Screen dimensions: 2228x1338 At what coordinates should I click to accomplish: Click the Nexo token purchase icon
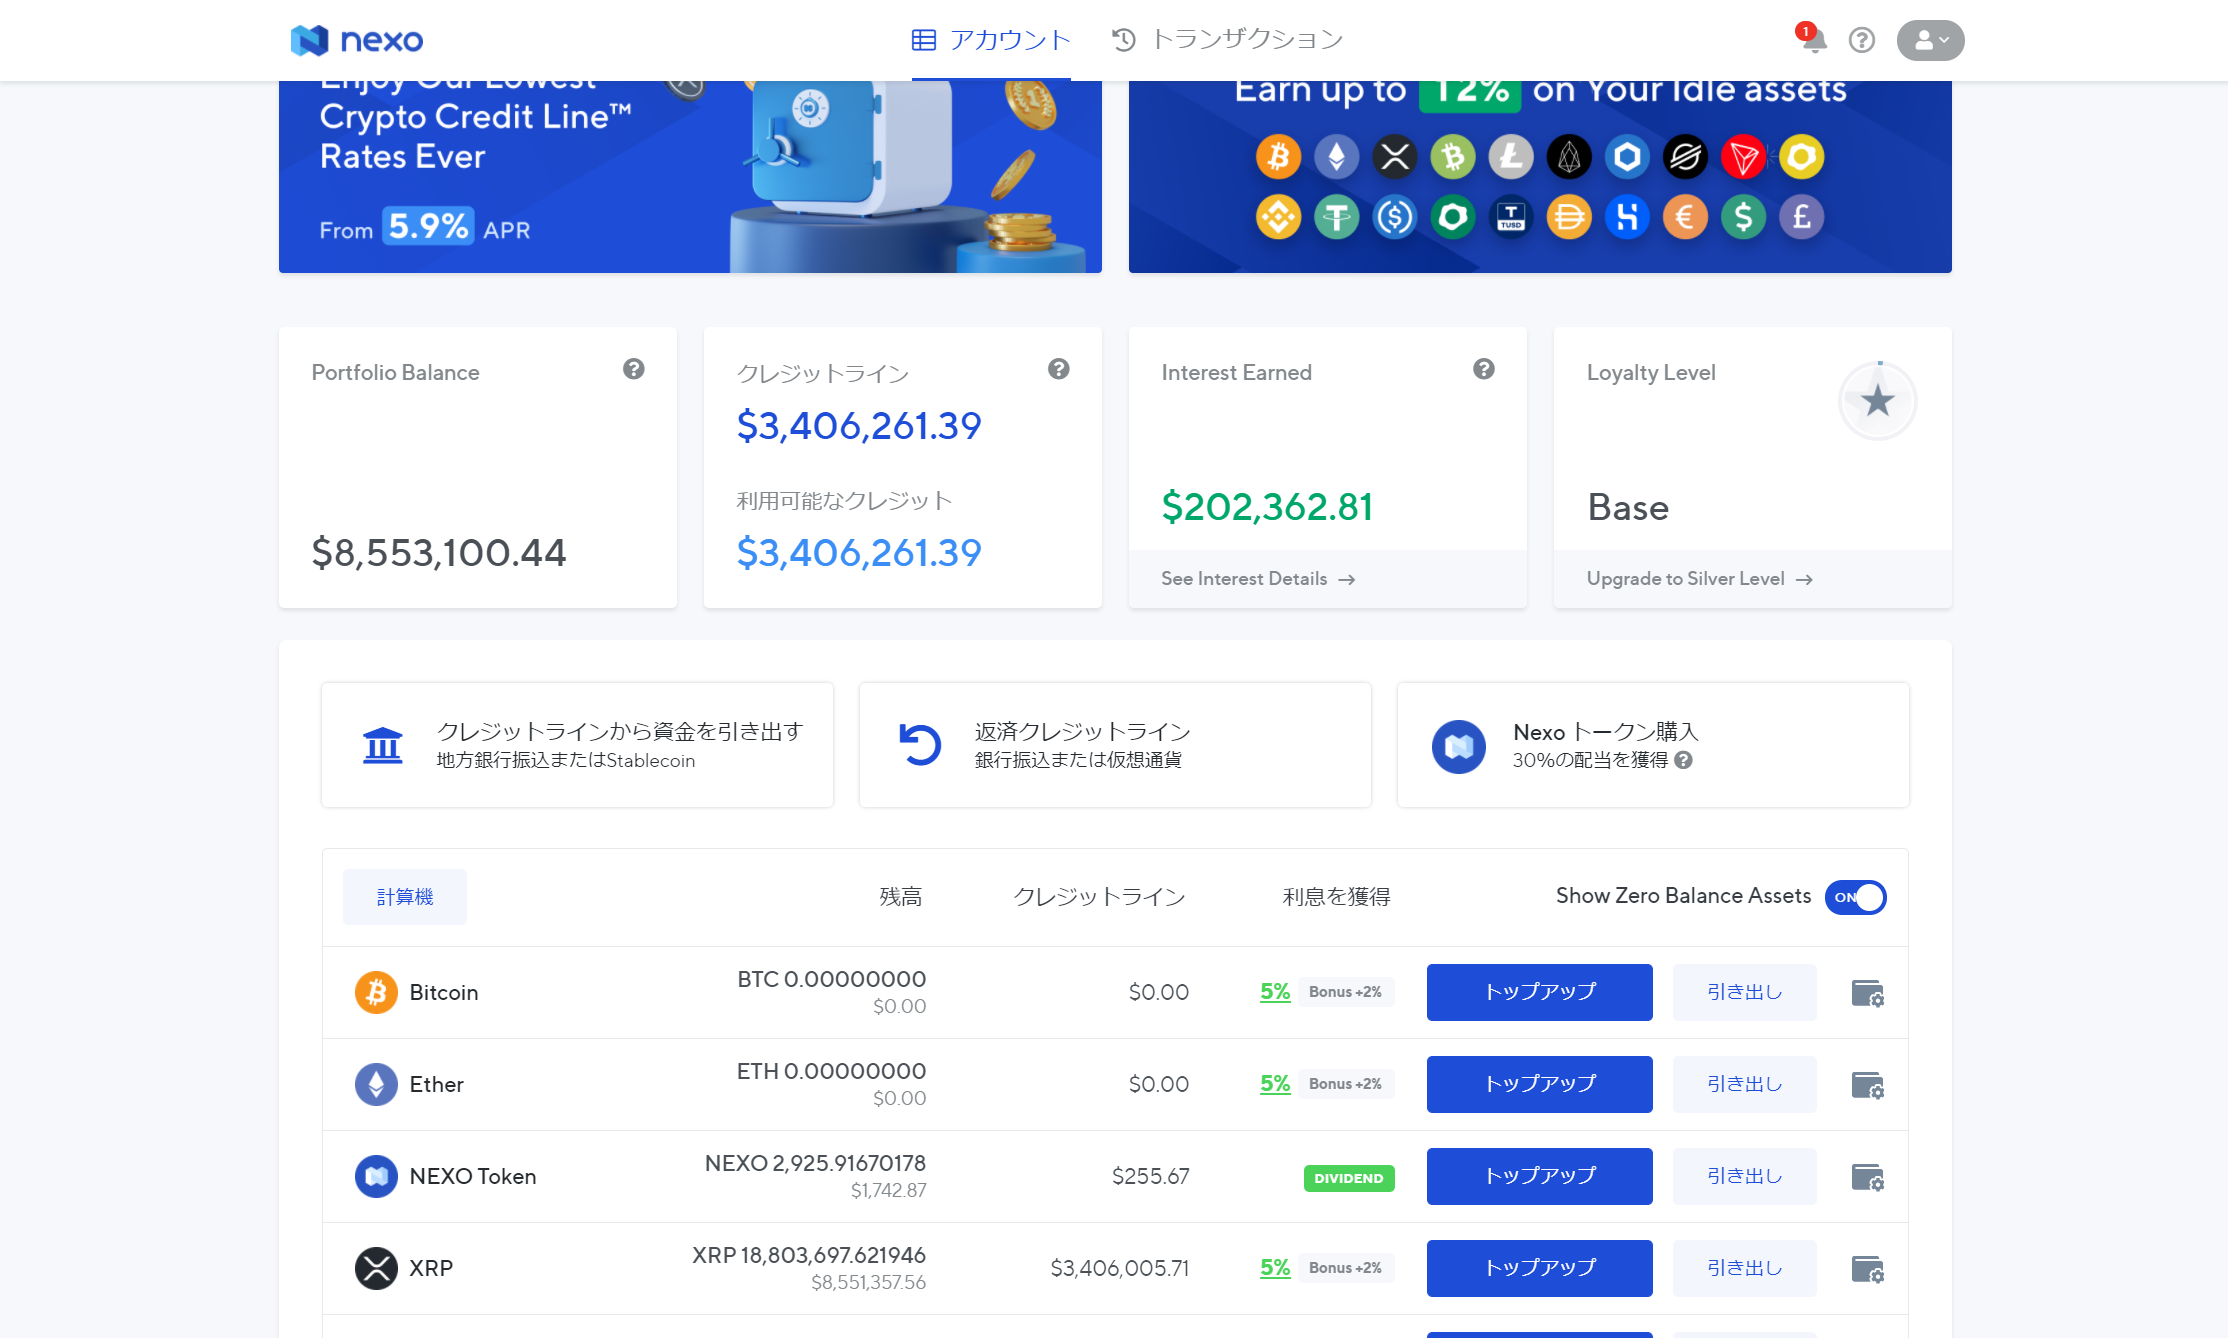tap(1458, 746)
